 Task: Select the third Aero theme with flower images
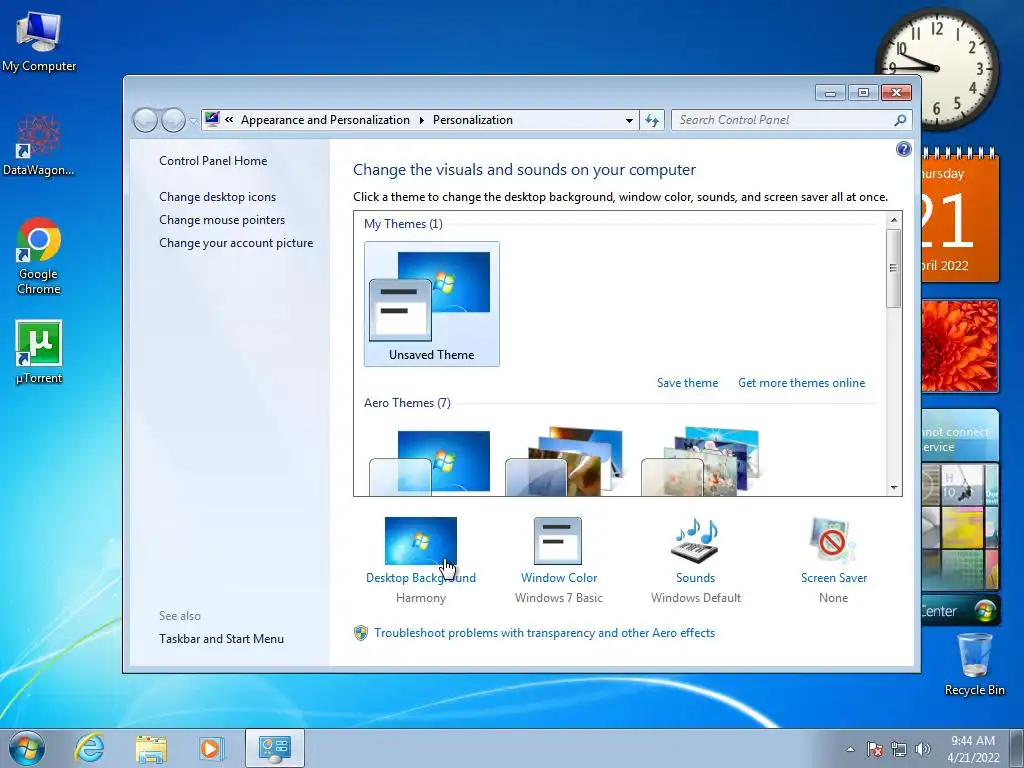click(x=701, y=461)
